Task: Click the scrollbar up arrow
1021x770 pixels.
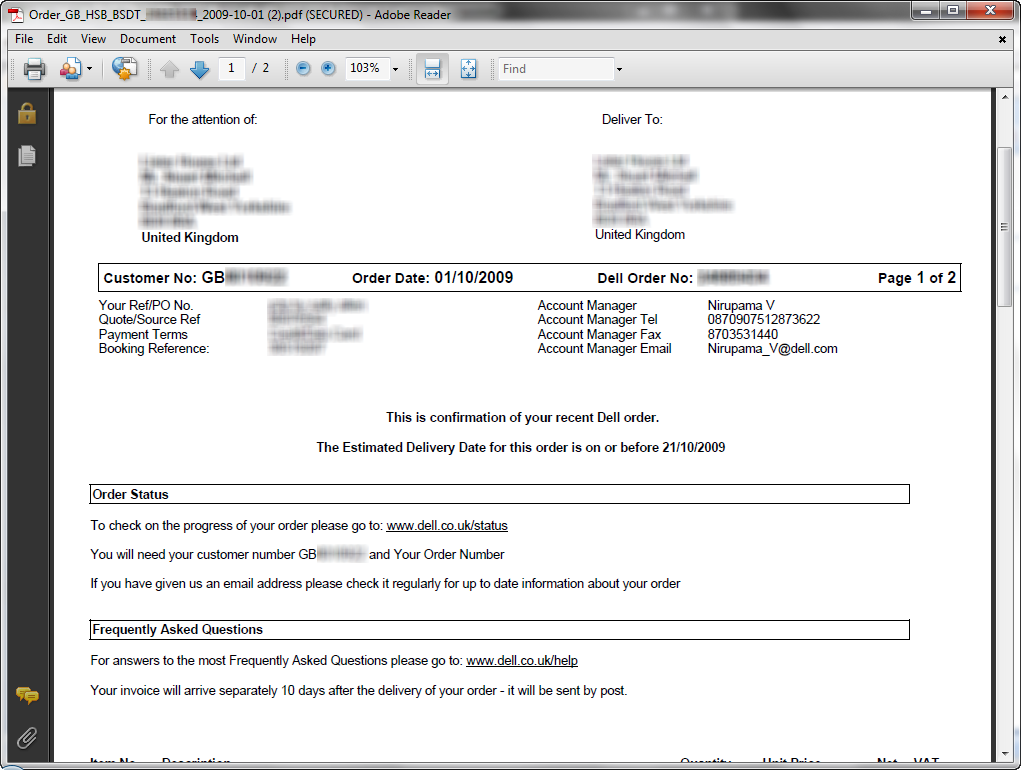Action: click(1005, 97)
